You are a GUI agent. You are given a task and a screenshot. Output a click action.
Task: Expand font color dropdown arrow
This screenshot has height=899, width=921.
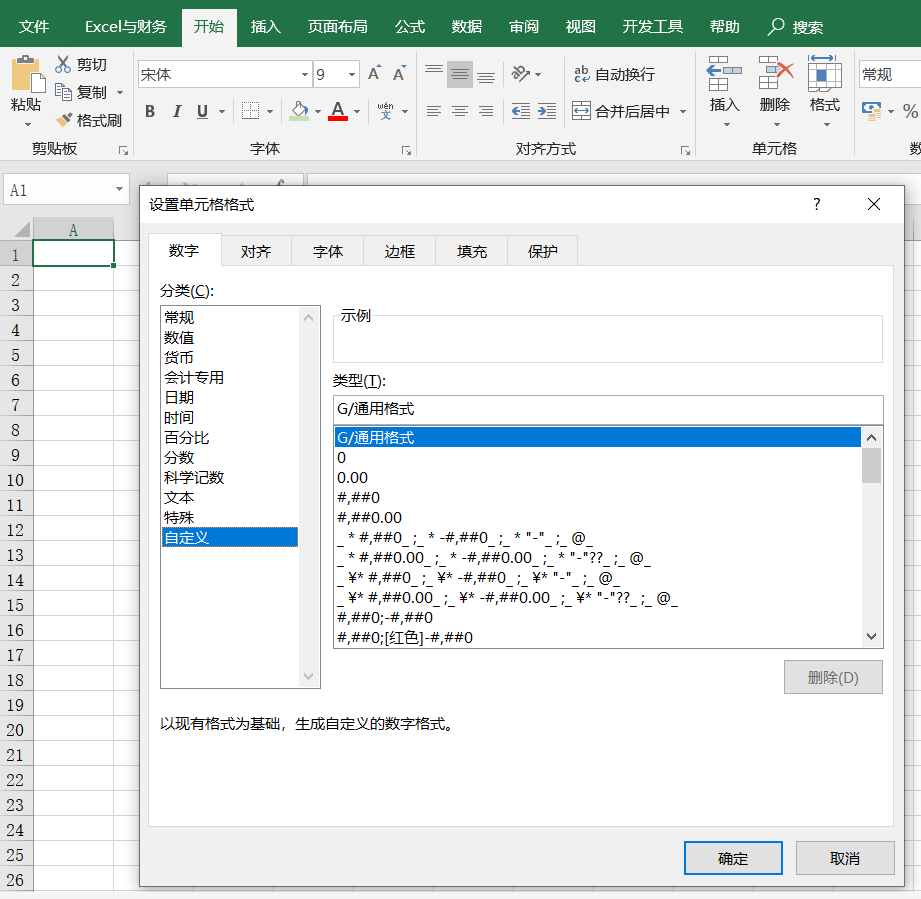(357, 111)
